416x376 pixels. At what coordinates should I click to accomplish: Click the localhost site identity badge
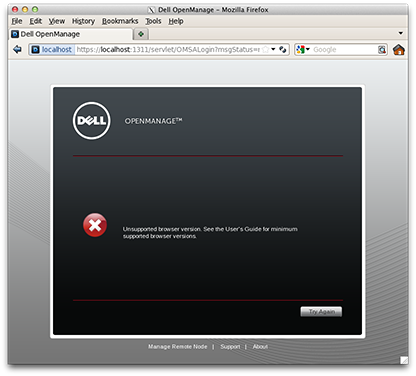click(x=52, y=50)
